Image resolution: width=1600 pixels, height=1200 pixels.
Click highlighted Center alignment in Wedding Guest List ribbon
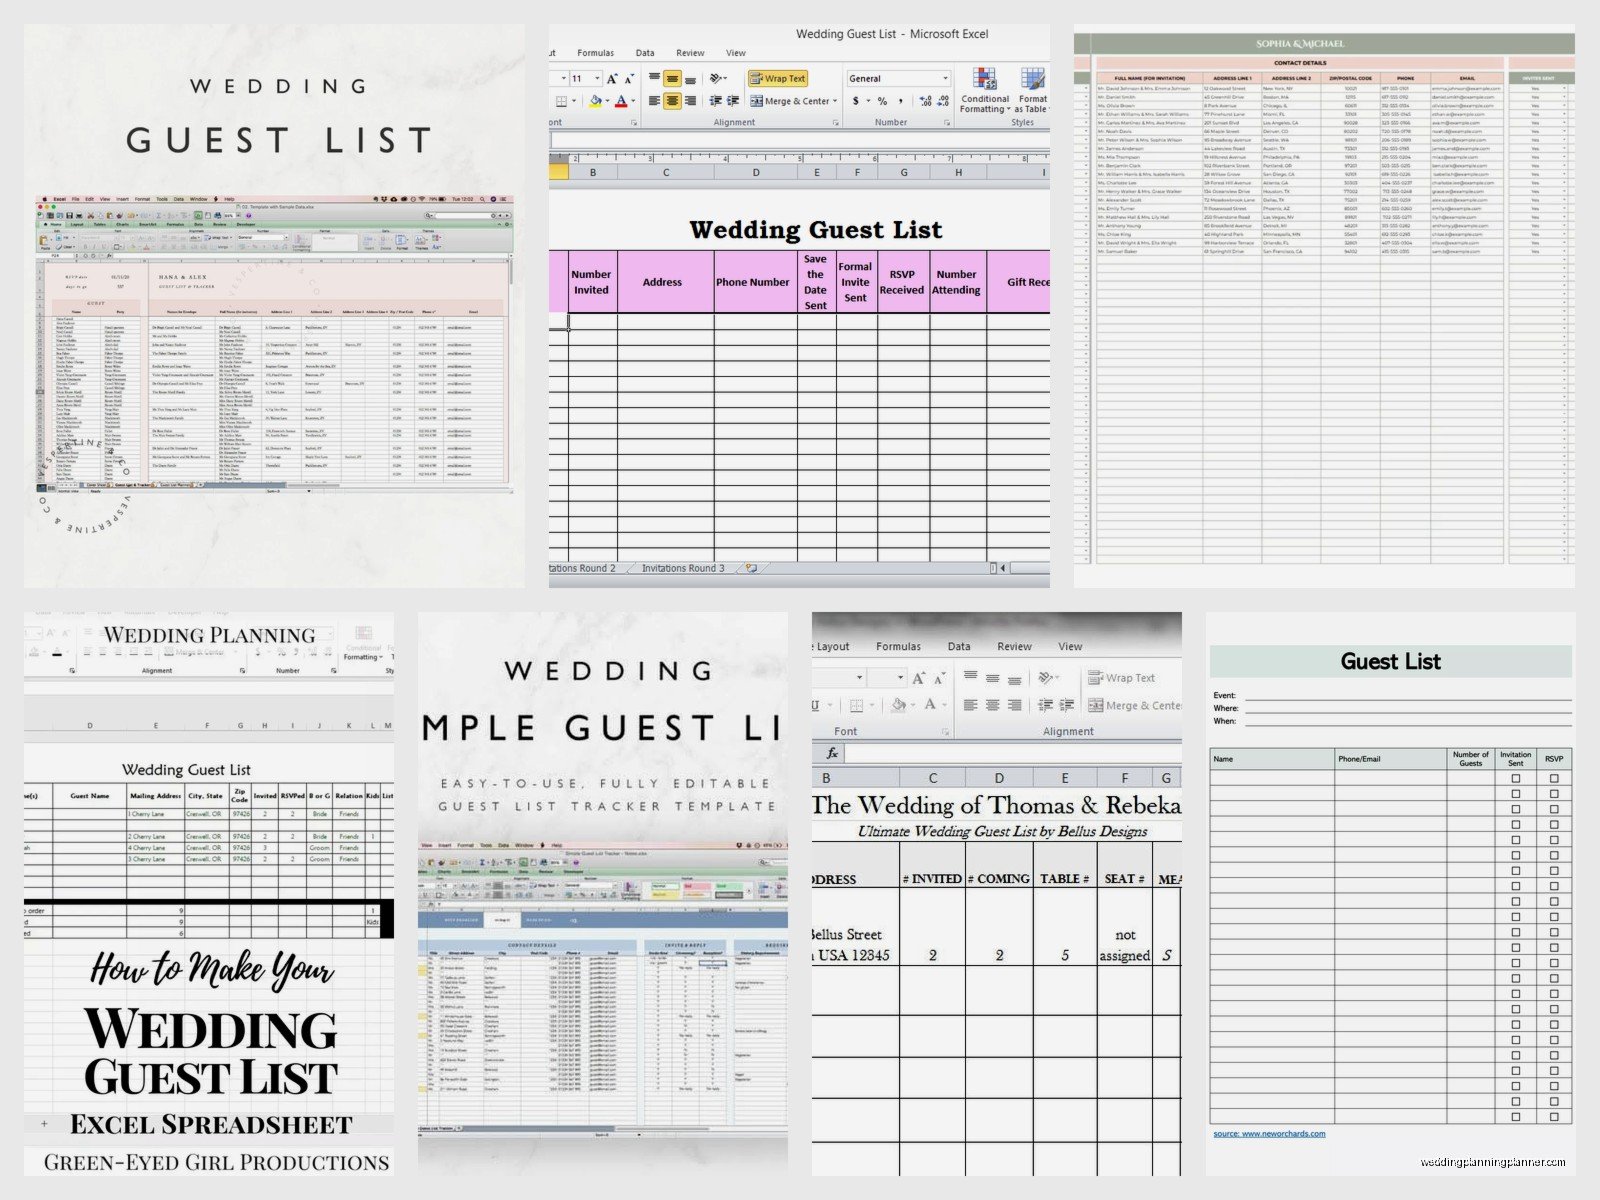(x=673, y=101)
